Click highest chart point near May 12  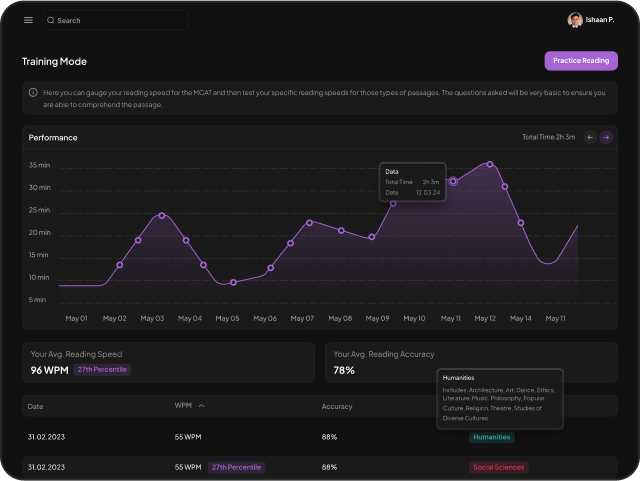[490, 164]
